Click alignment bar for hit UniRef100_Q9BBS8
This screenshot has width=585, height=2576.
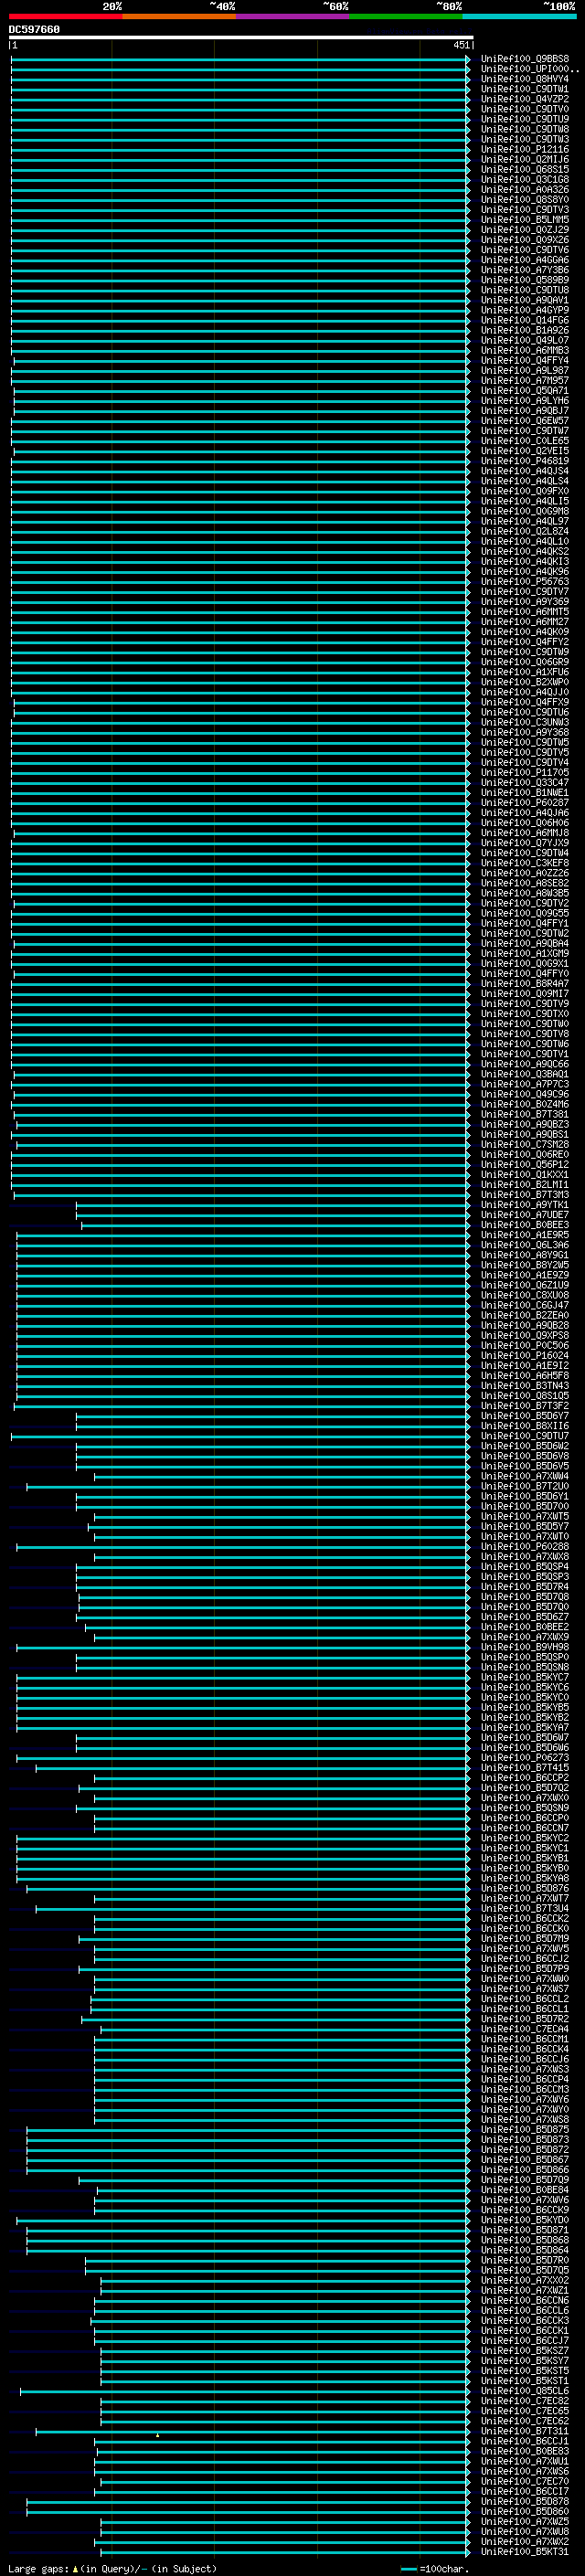point(240,59)
